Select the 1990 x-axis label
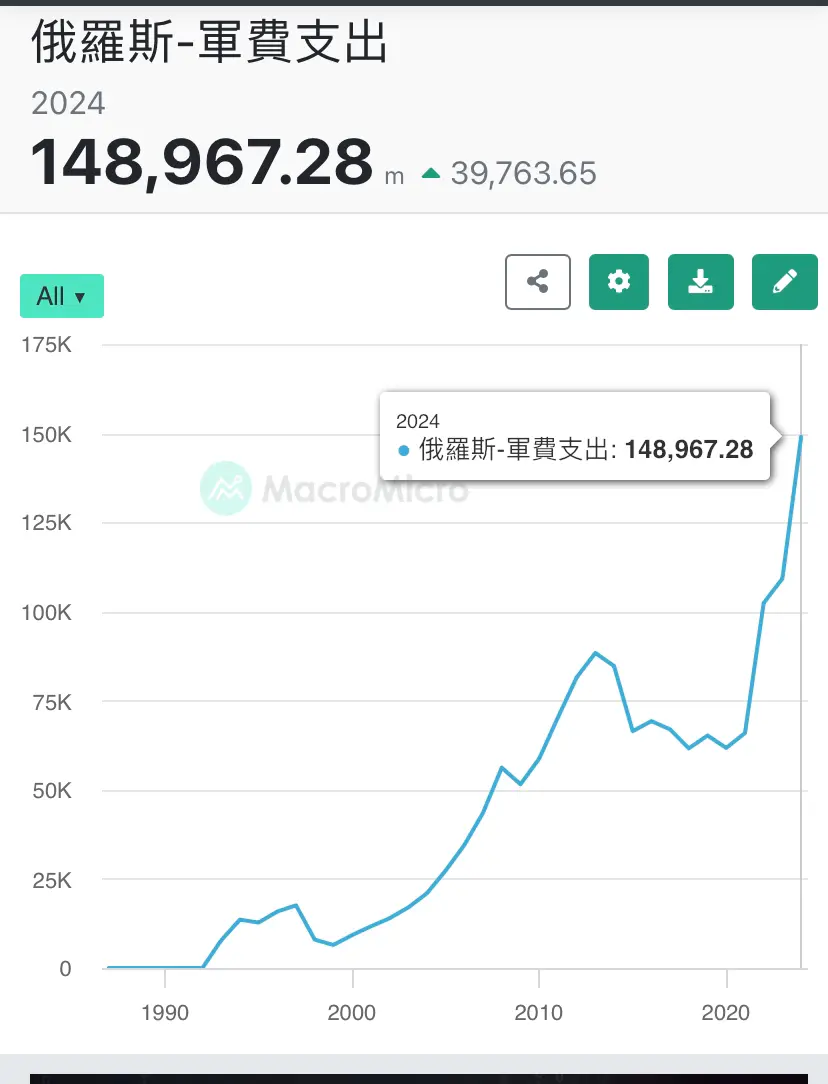 (x=164, y=1013)
